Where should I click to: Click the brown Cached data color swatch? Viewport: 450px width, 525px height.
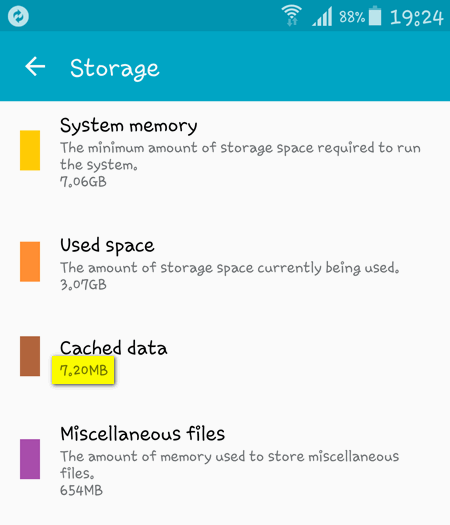click(x=30, y=356)
